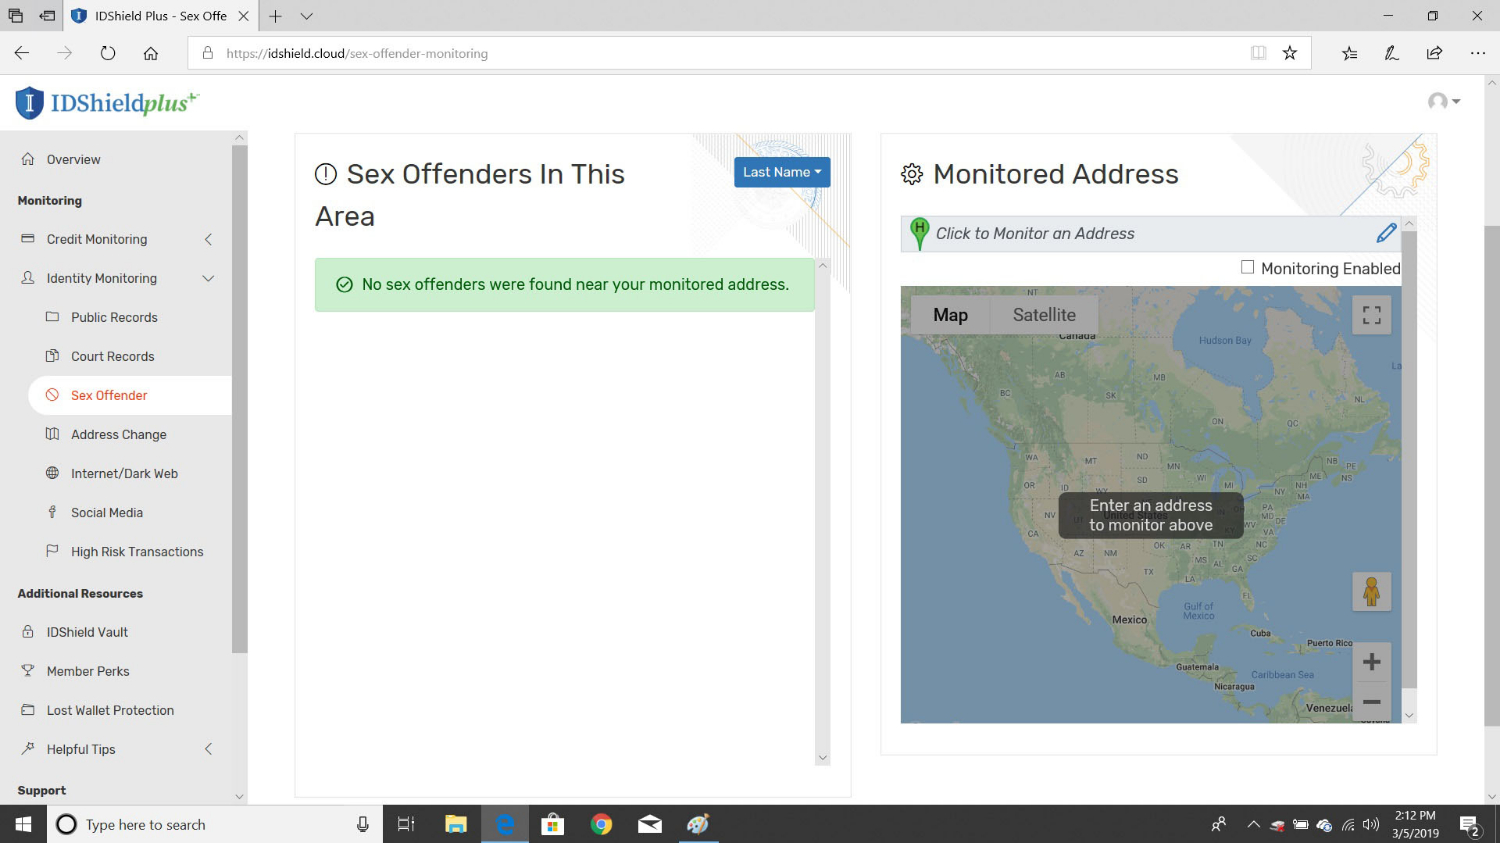Viewport: 1500px width, 843px height.
Task: Click the volume icon in system tray
Action: tap(1371, 825)
